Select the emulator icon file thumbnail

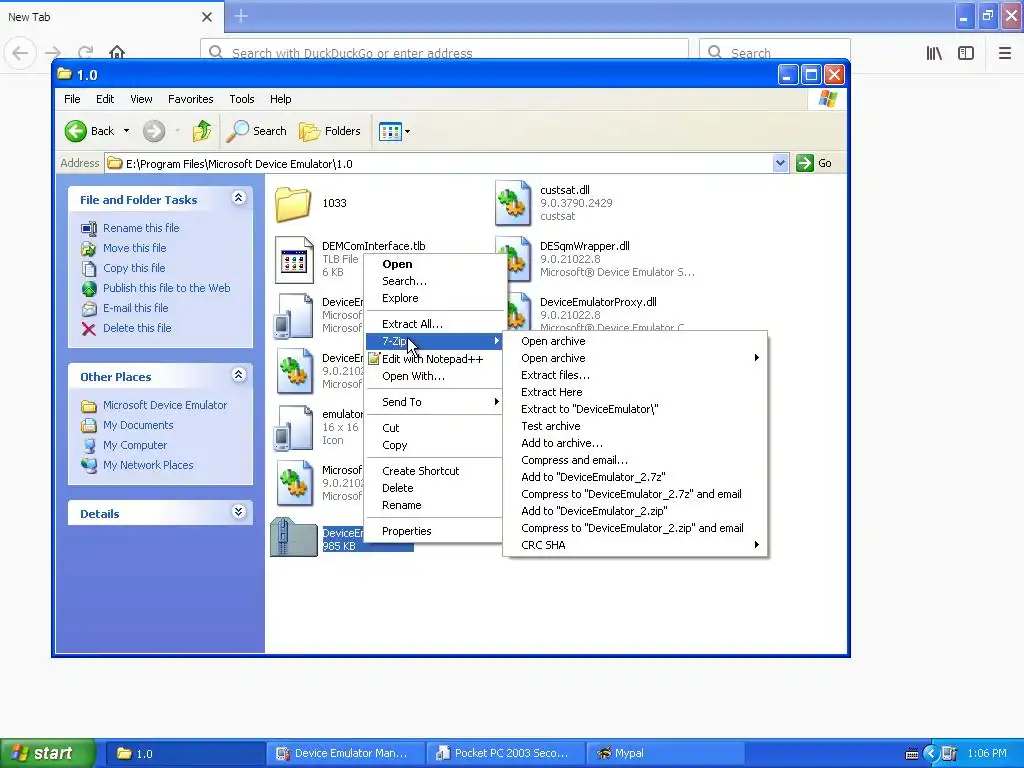(x=294, y=428)
